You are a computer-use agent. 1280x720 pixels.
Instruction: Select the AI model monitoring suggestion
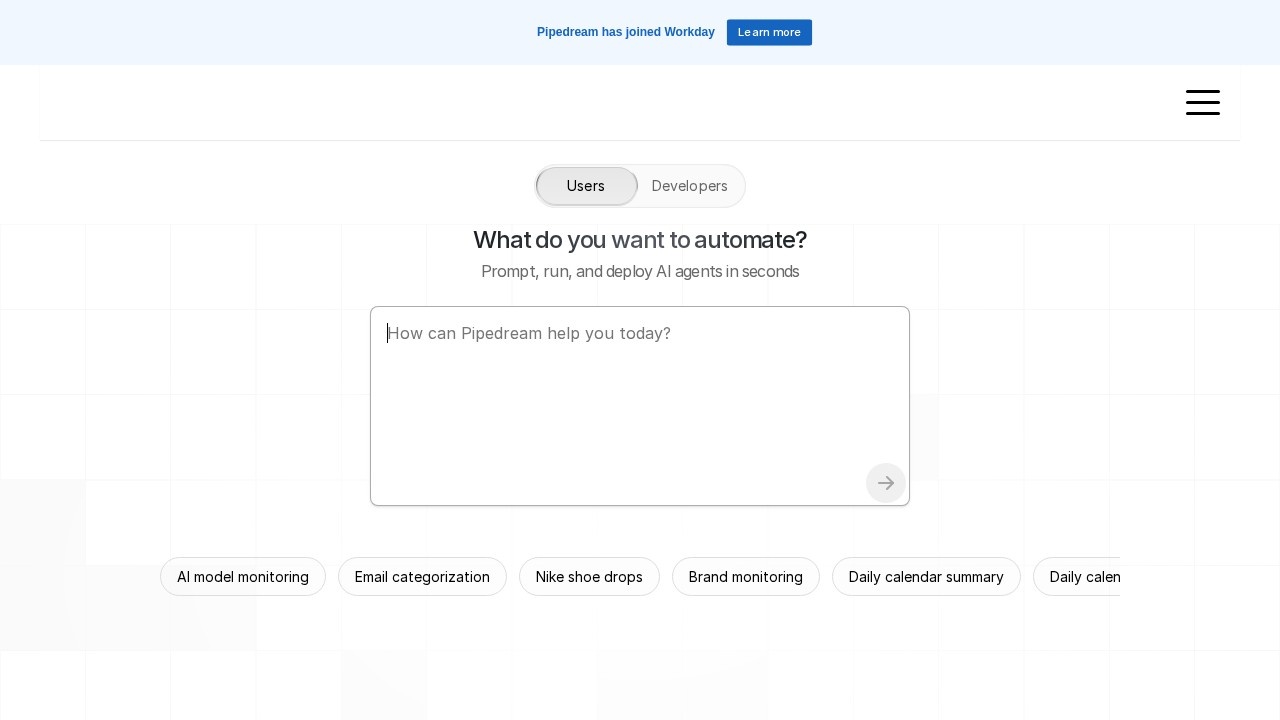pyautogui.click(x=243, y=577)
